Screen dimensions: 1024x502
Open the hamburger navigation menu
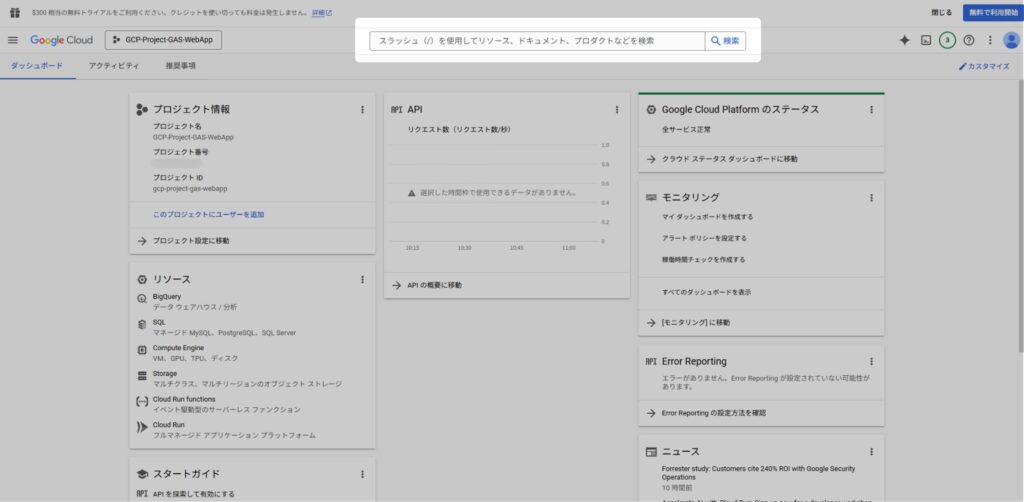click(12, 40)
